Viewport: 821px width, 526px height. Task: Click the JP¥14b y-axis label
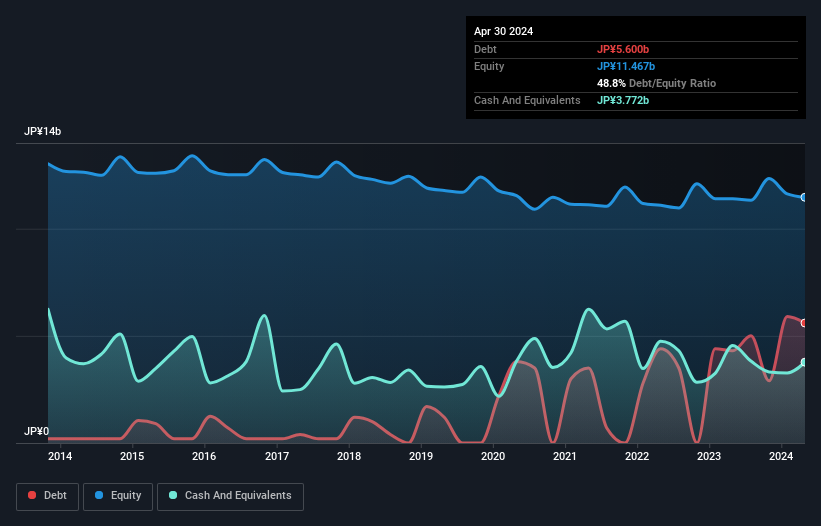42,131
